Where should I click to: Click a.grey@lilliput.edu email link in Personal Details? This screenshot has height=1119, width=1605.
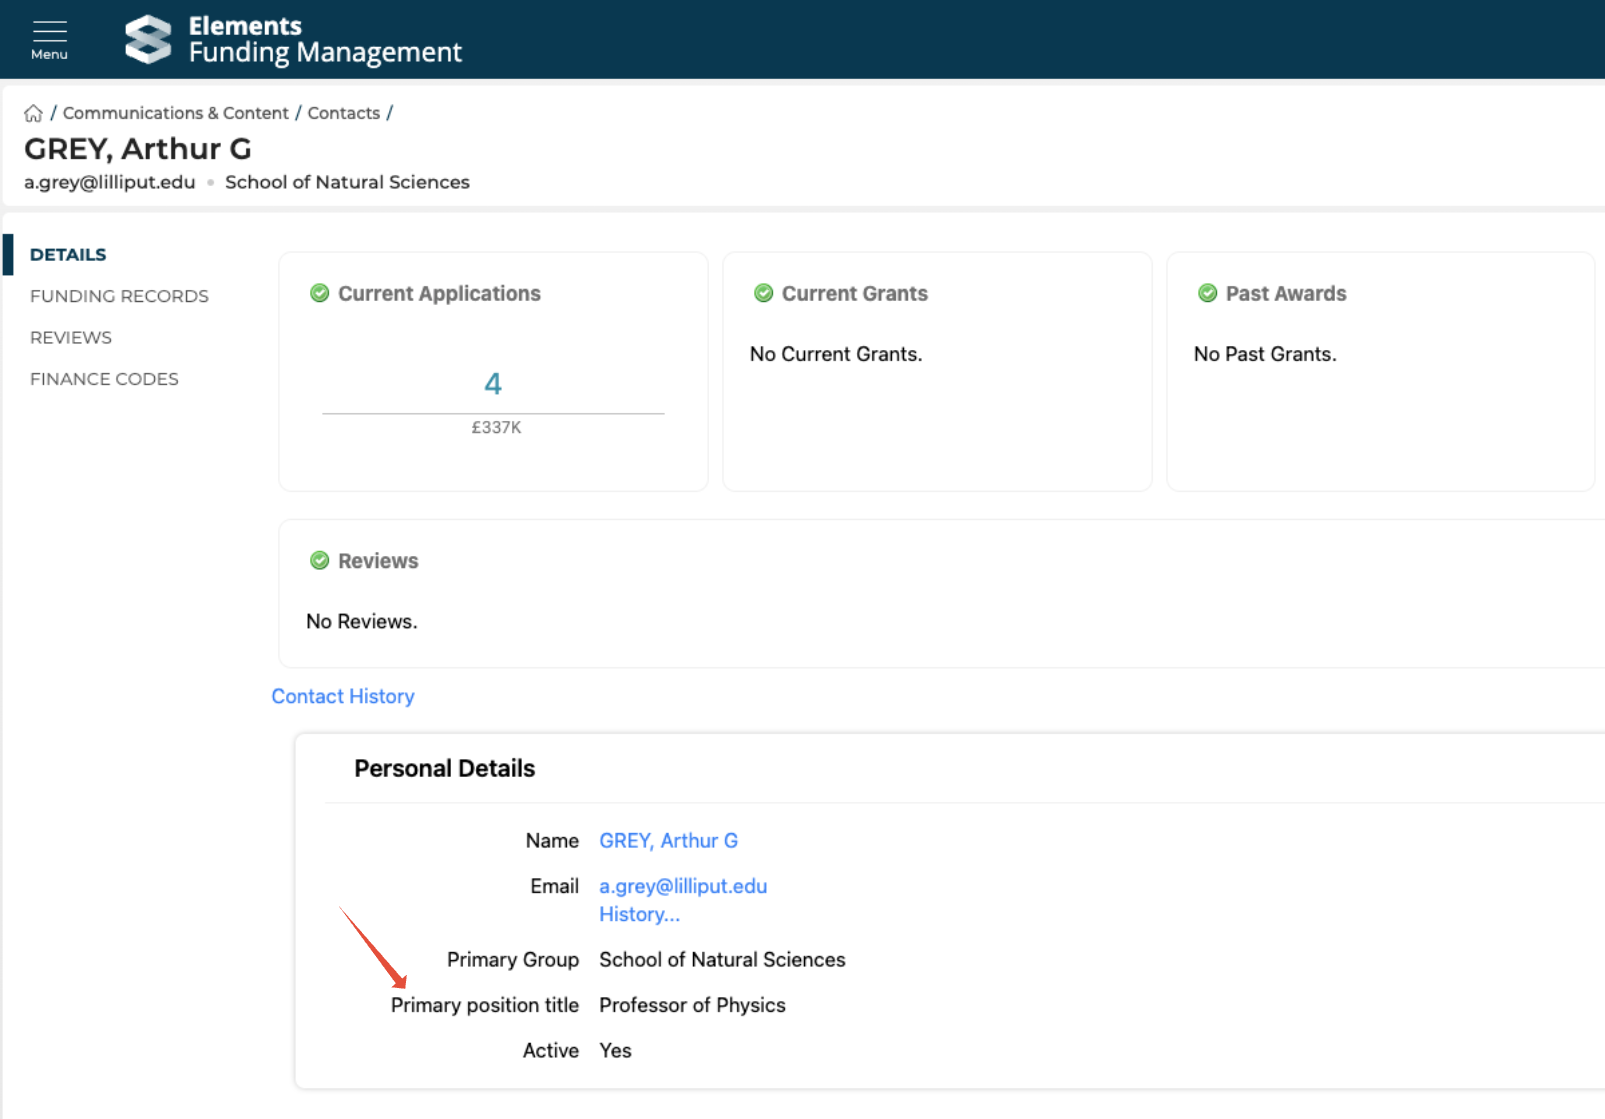tap(683, 886)
